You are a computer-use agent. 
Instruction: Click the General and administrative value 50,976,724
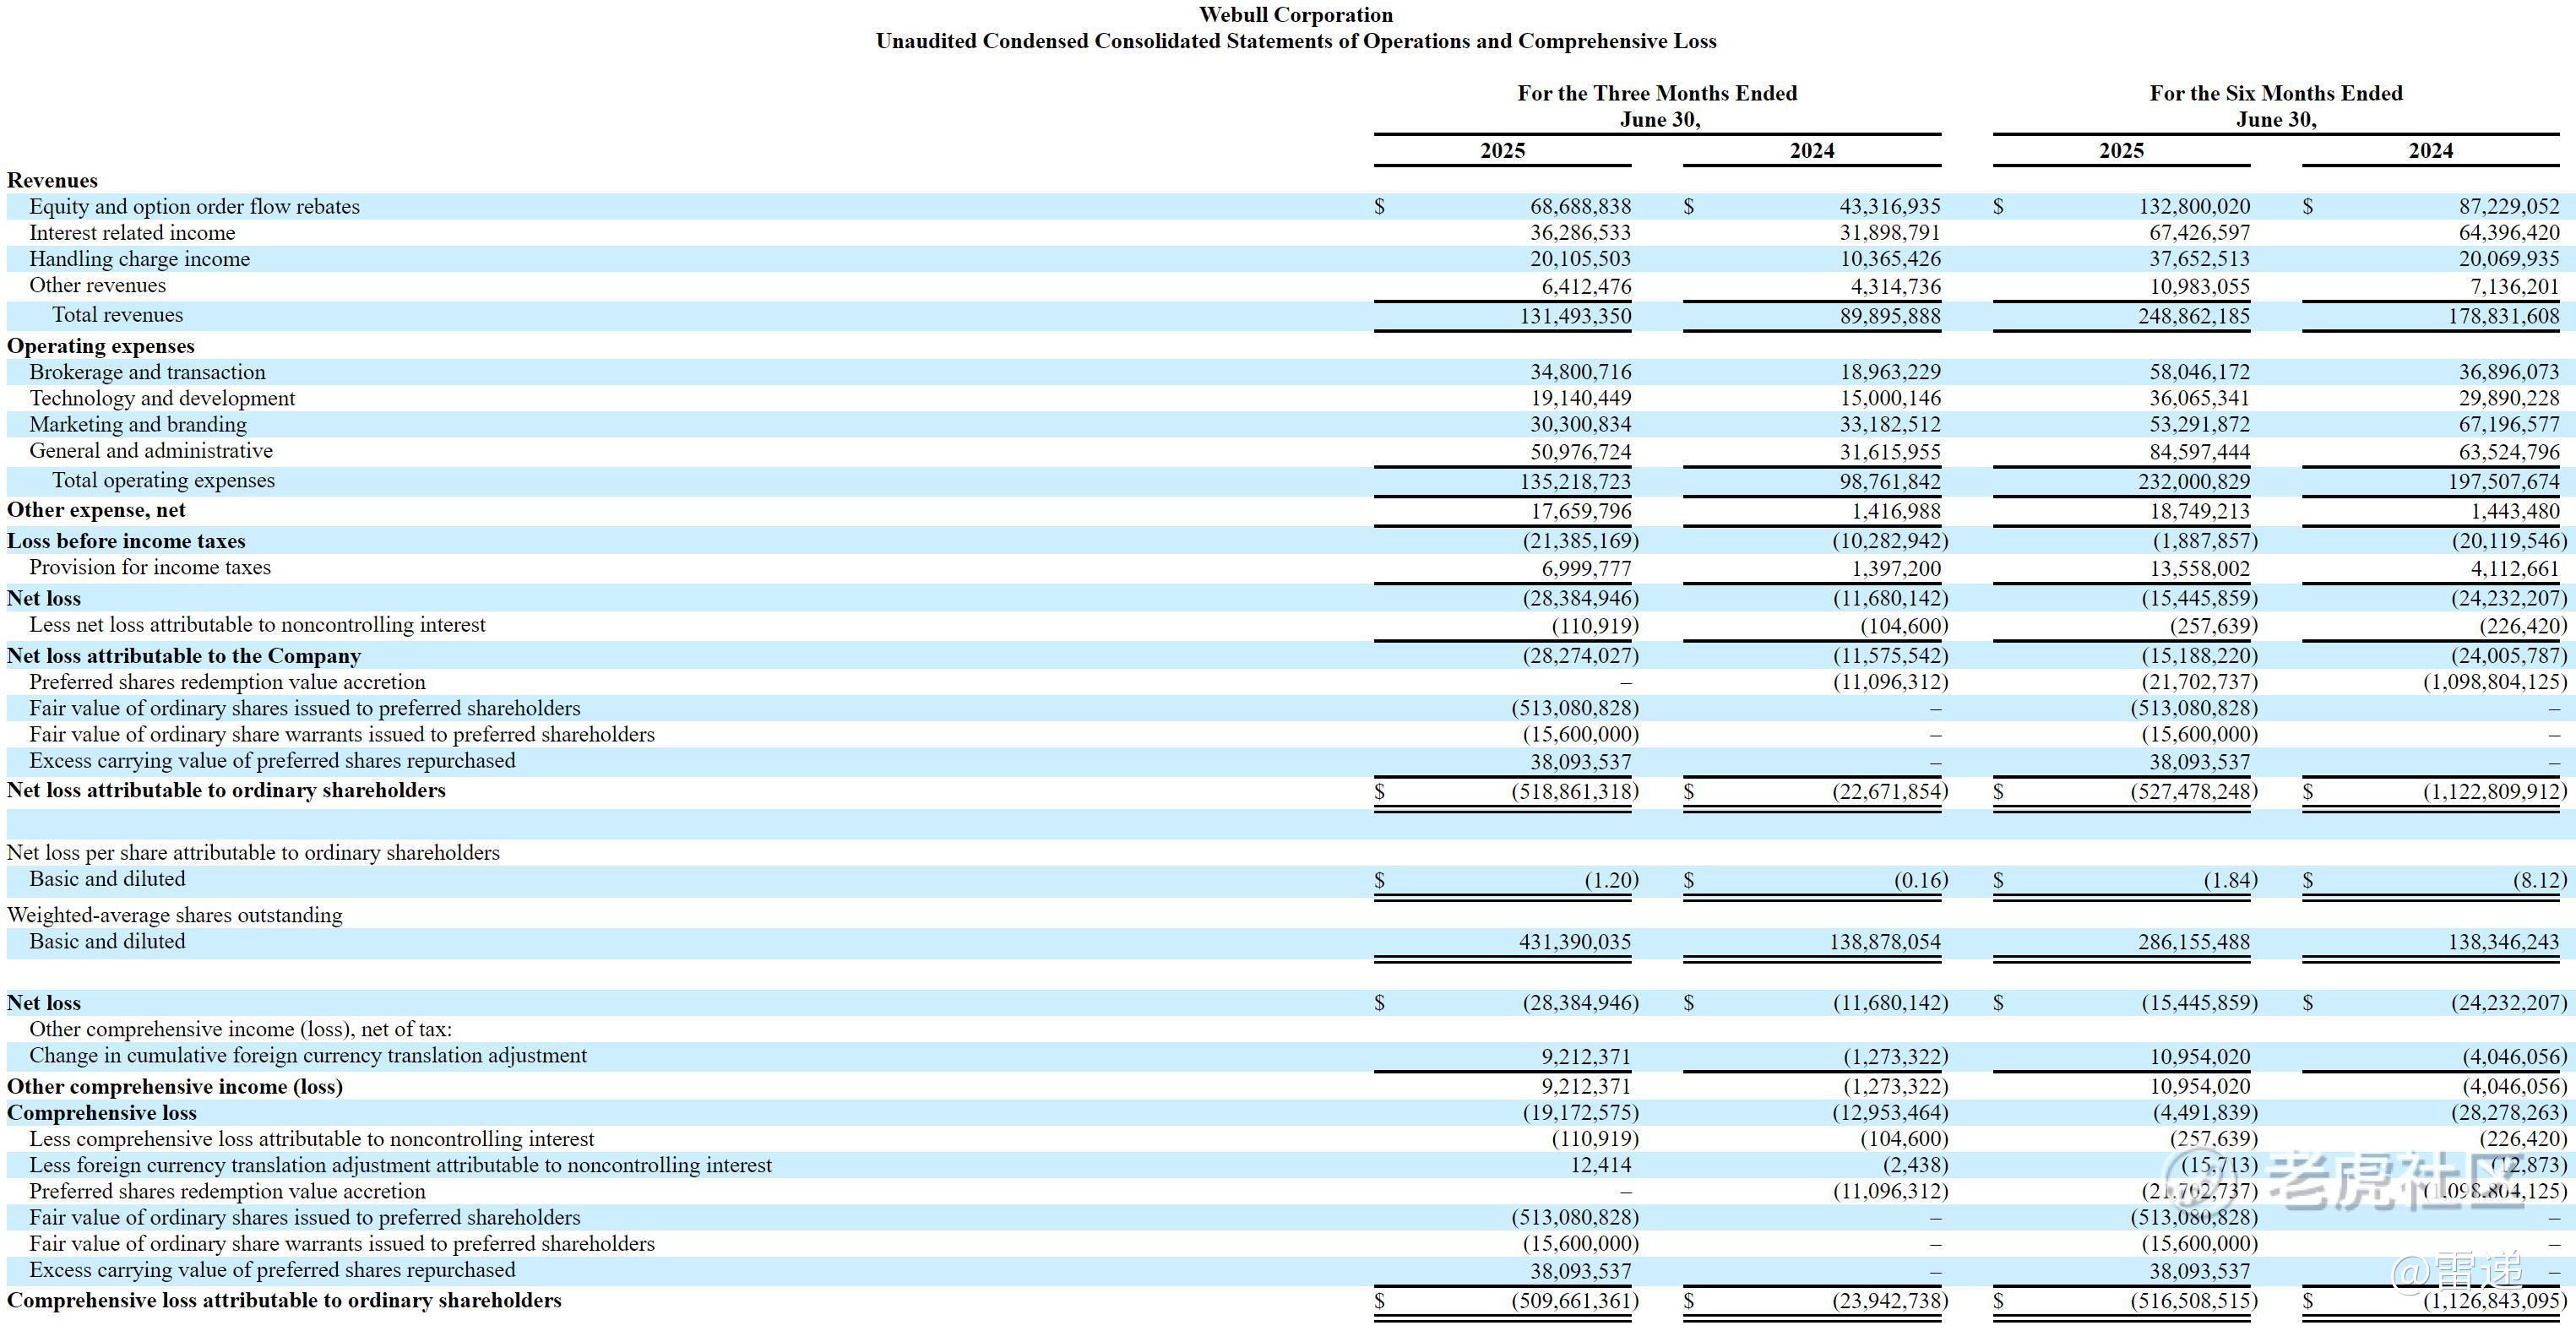click(1580, 452)
